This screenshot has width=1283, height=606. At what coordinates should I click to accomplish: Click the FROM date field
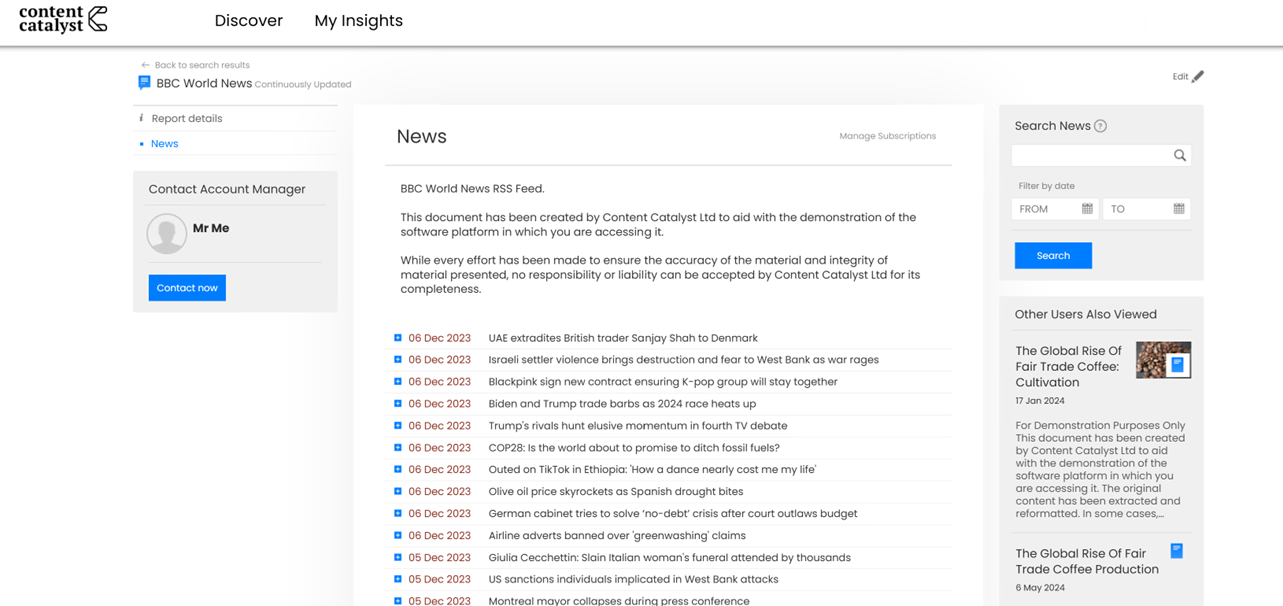(x=1055, y=209)
